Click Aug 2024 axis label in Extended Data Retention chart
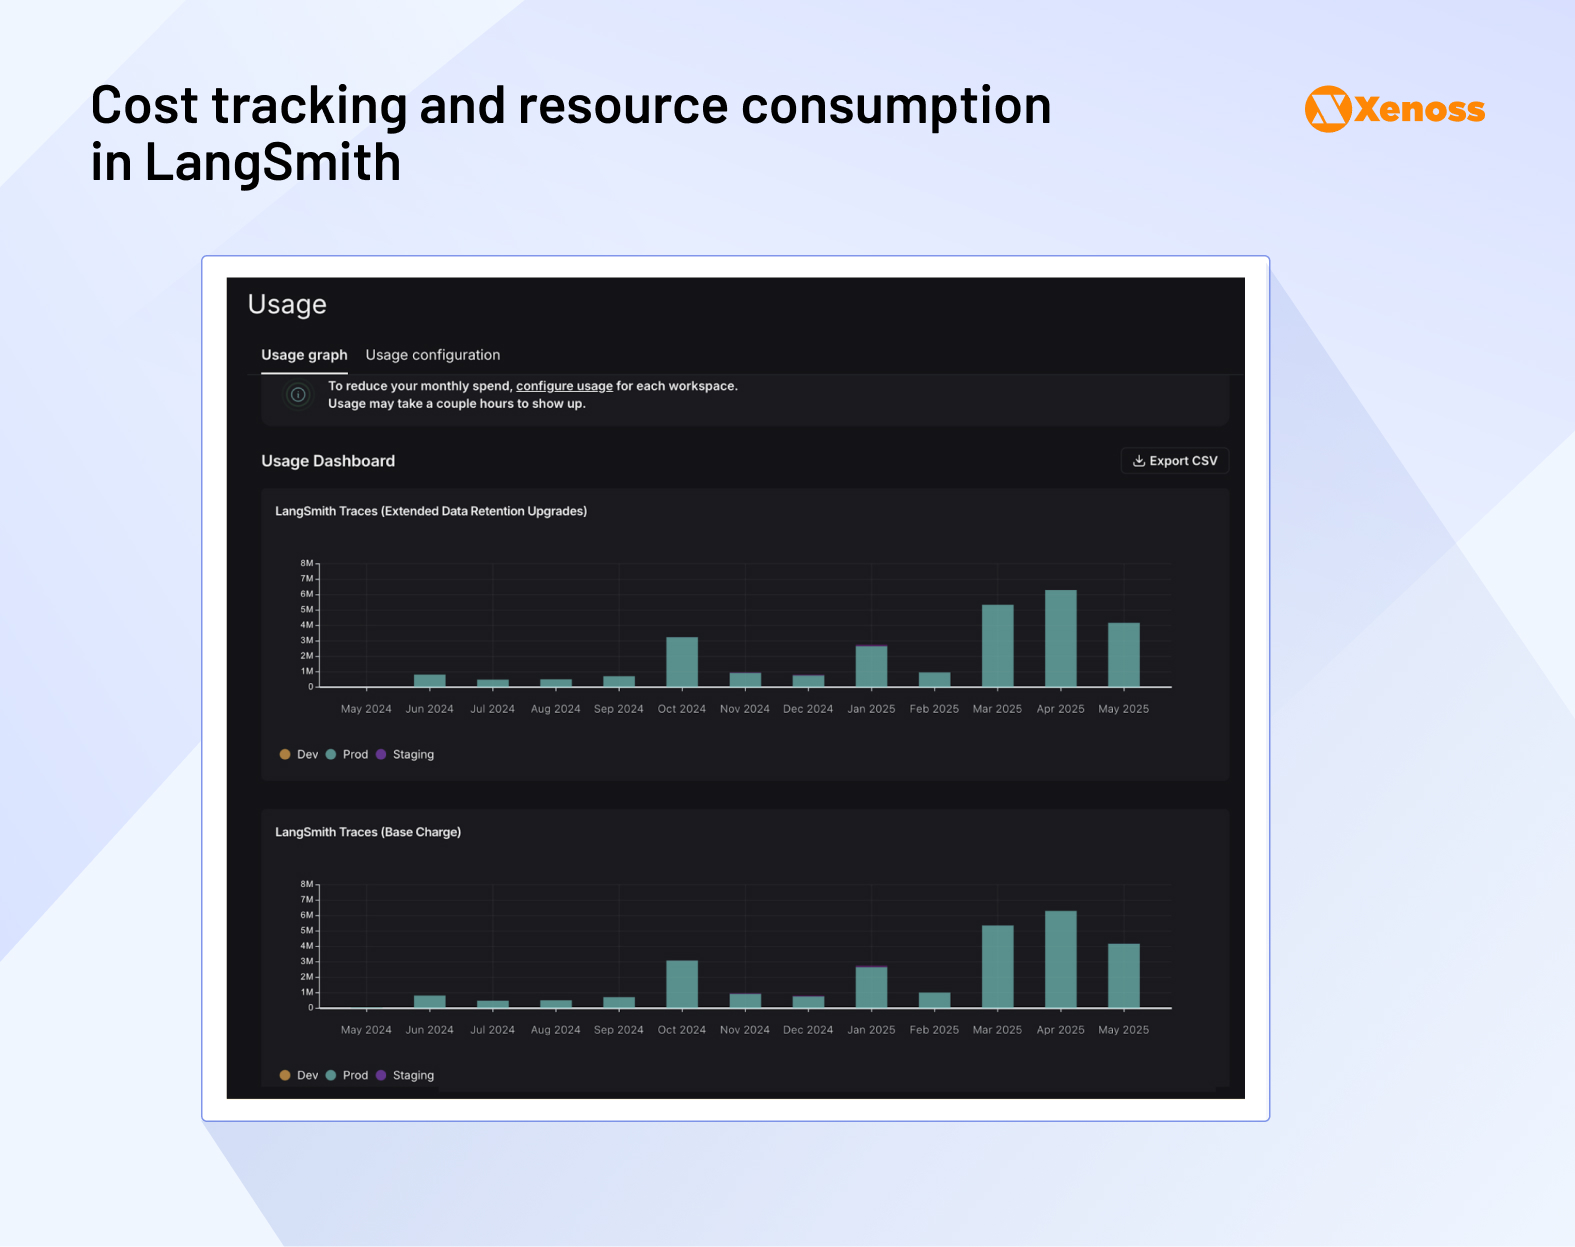 point(556,709)
